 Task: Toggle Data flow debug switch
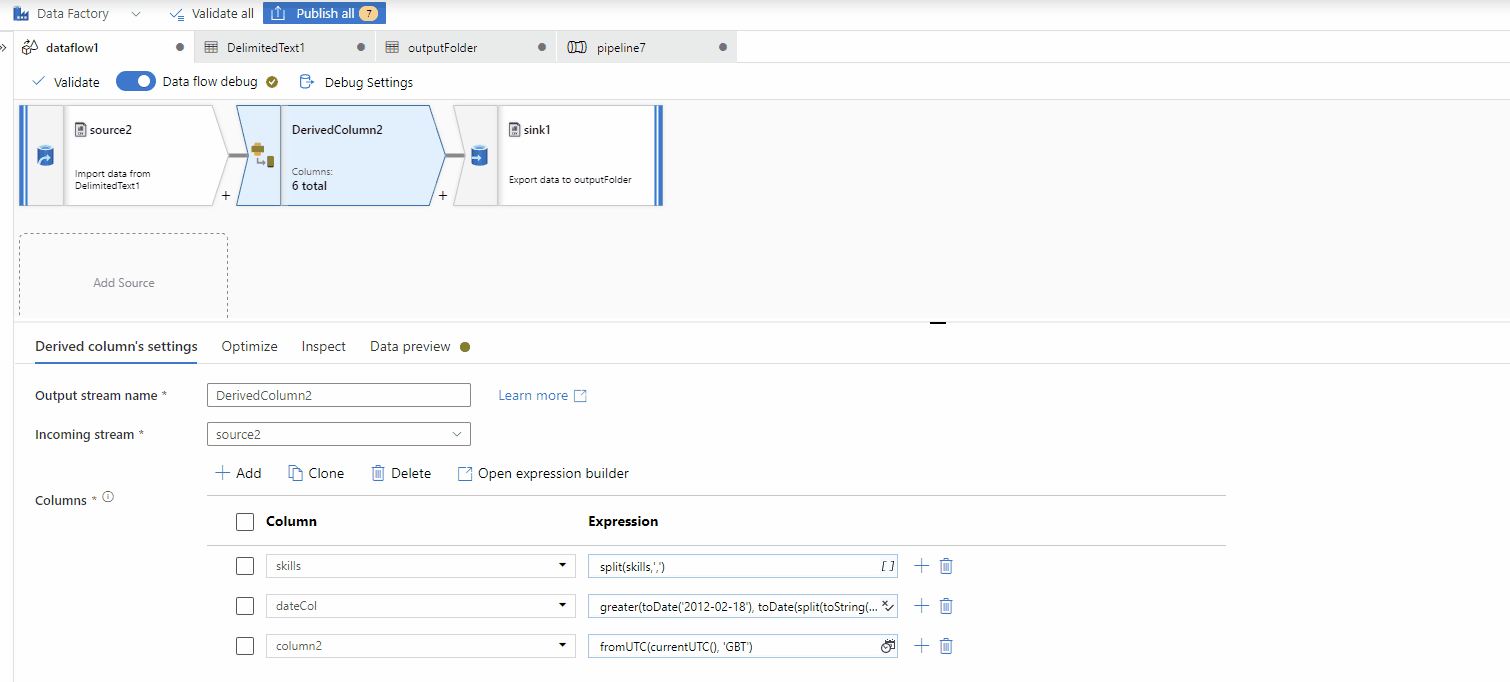pyautogui.click(x=136, y=81)
